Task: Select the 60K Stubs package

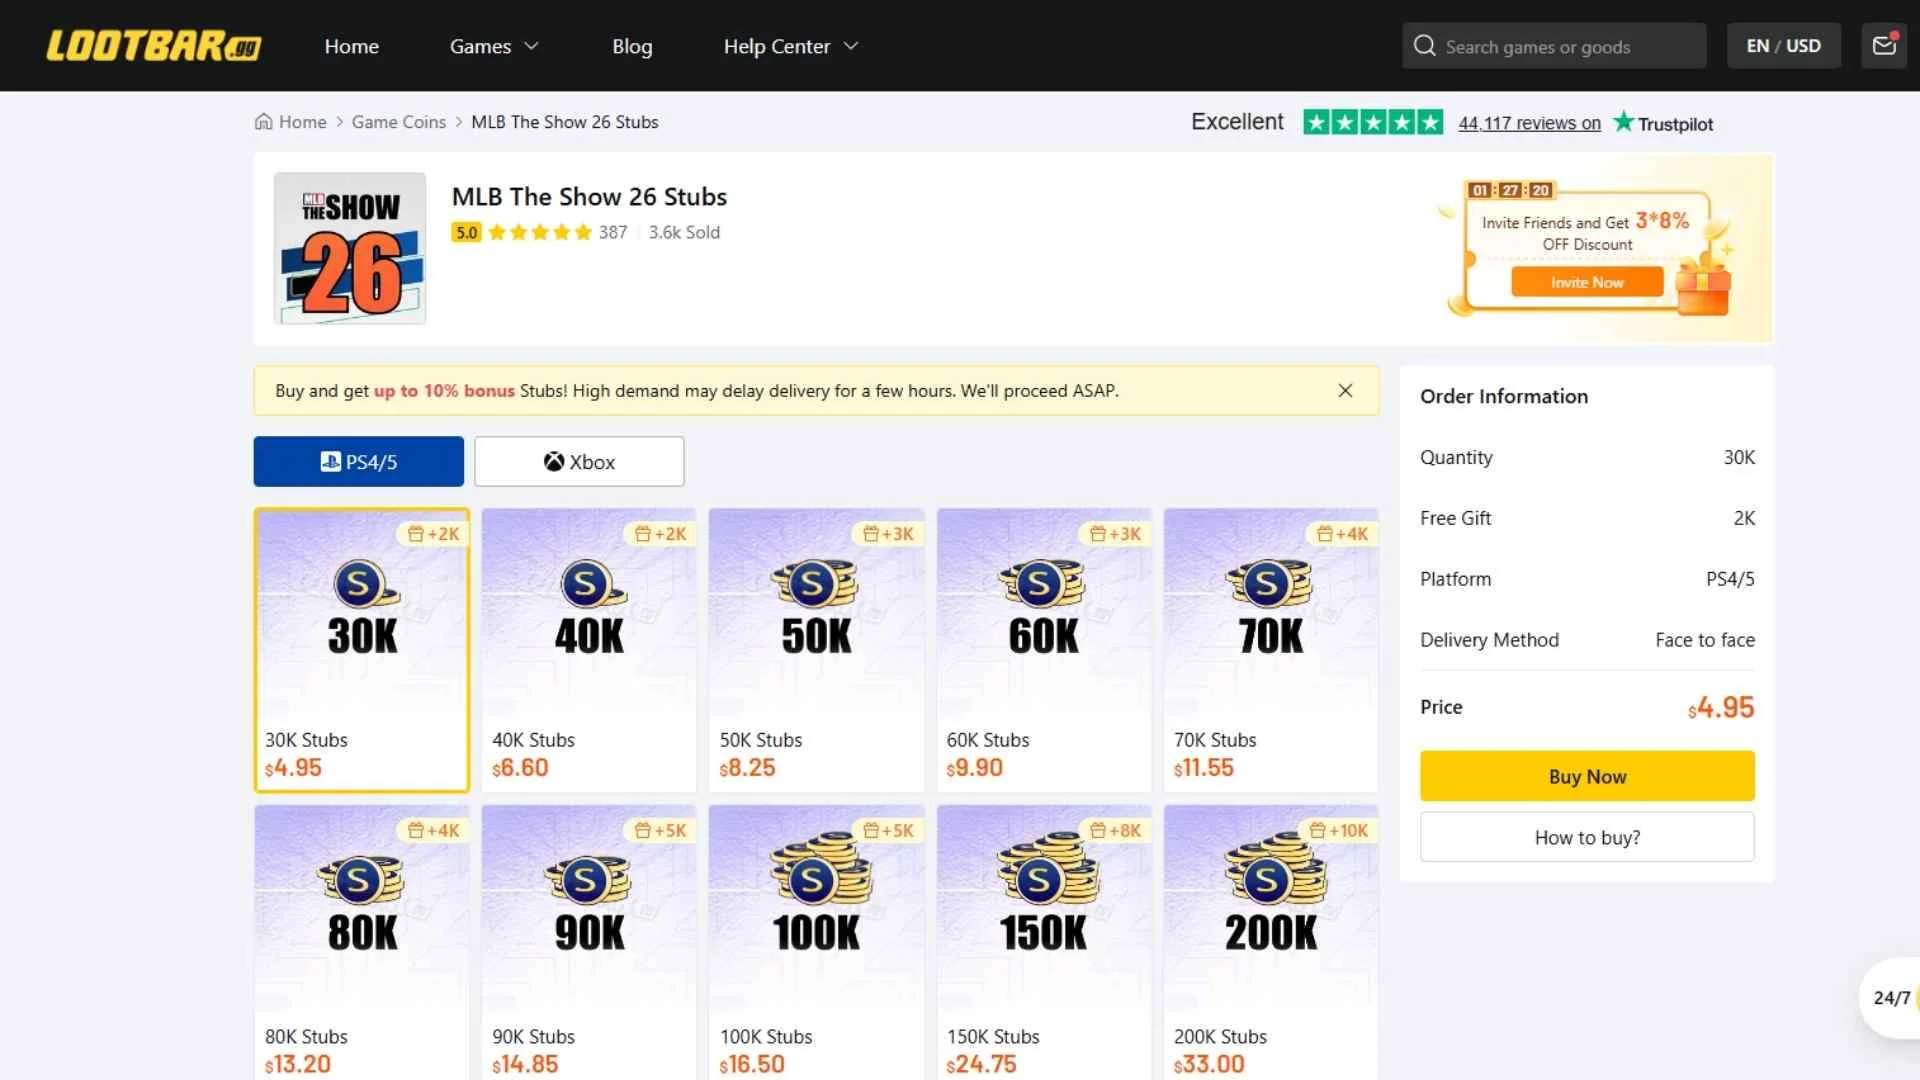Action: [x=1044, y=650]
